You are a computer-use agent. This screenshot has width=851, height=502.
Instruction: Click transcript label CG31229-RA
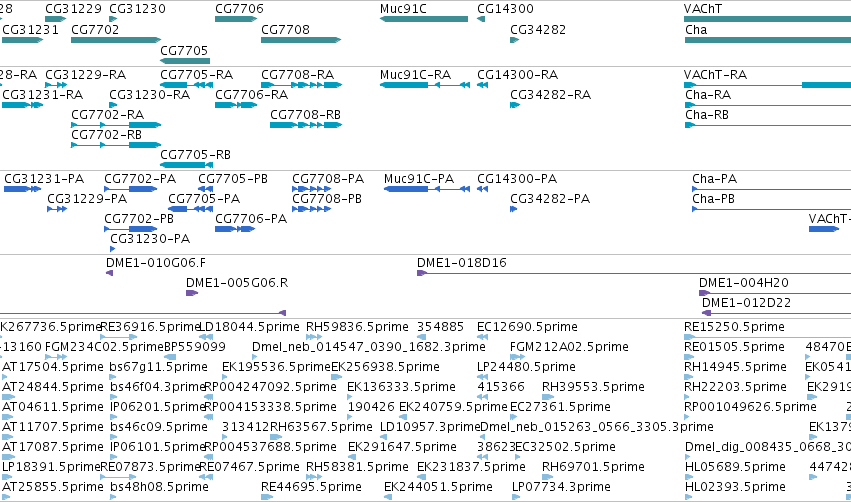86,74
